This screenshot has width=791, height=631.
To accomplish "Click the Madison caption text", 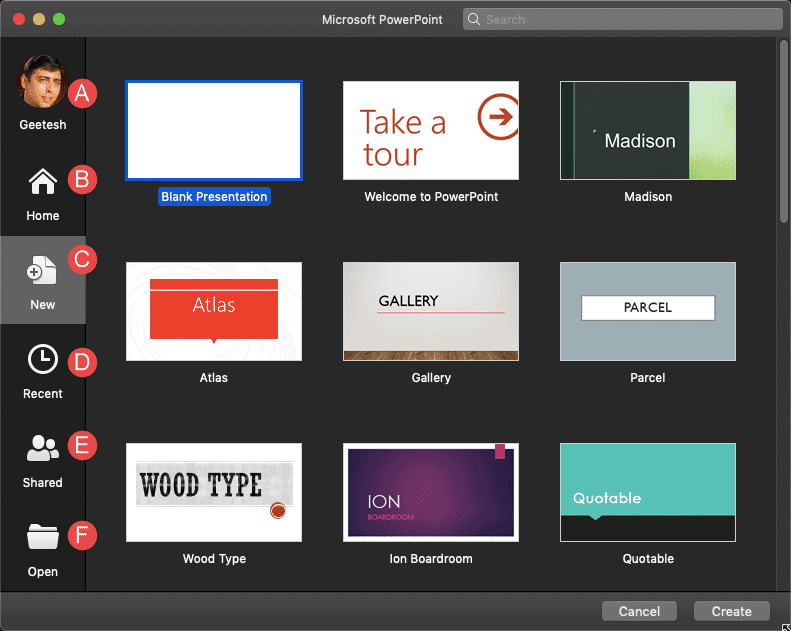I will coord(648,197).
